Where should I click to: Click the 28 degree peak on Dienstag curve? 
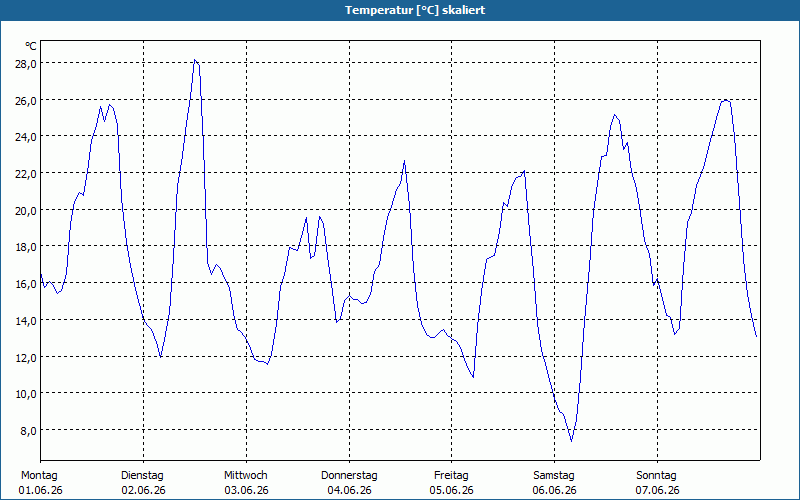[195, 60]
